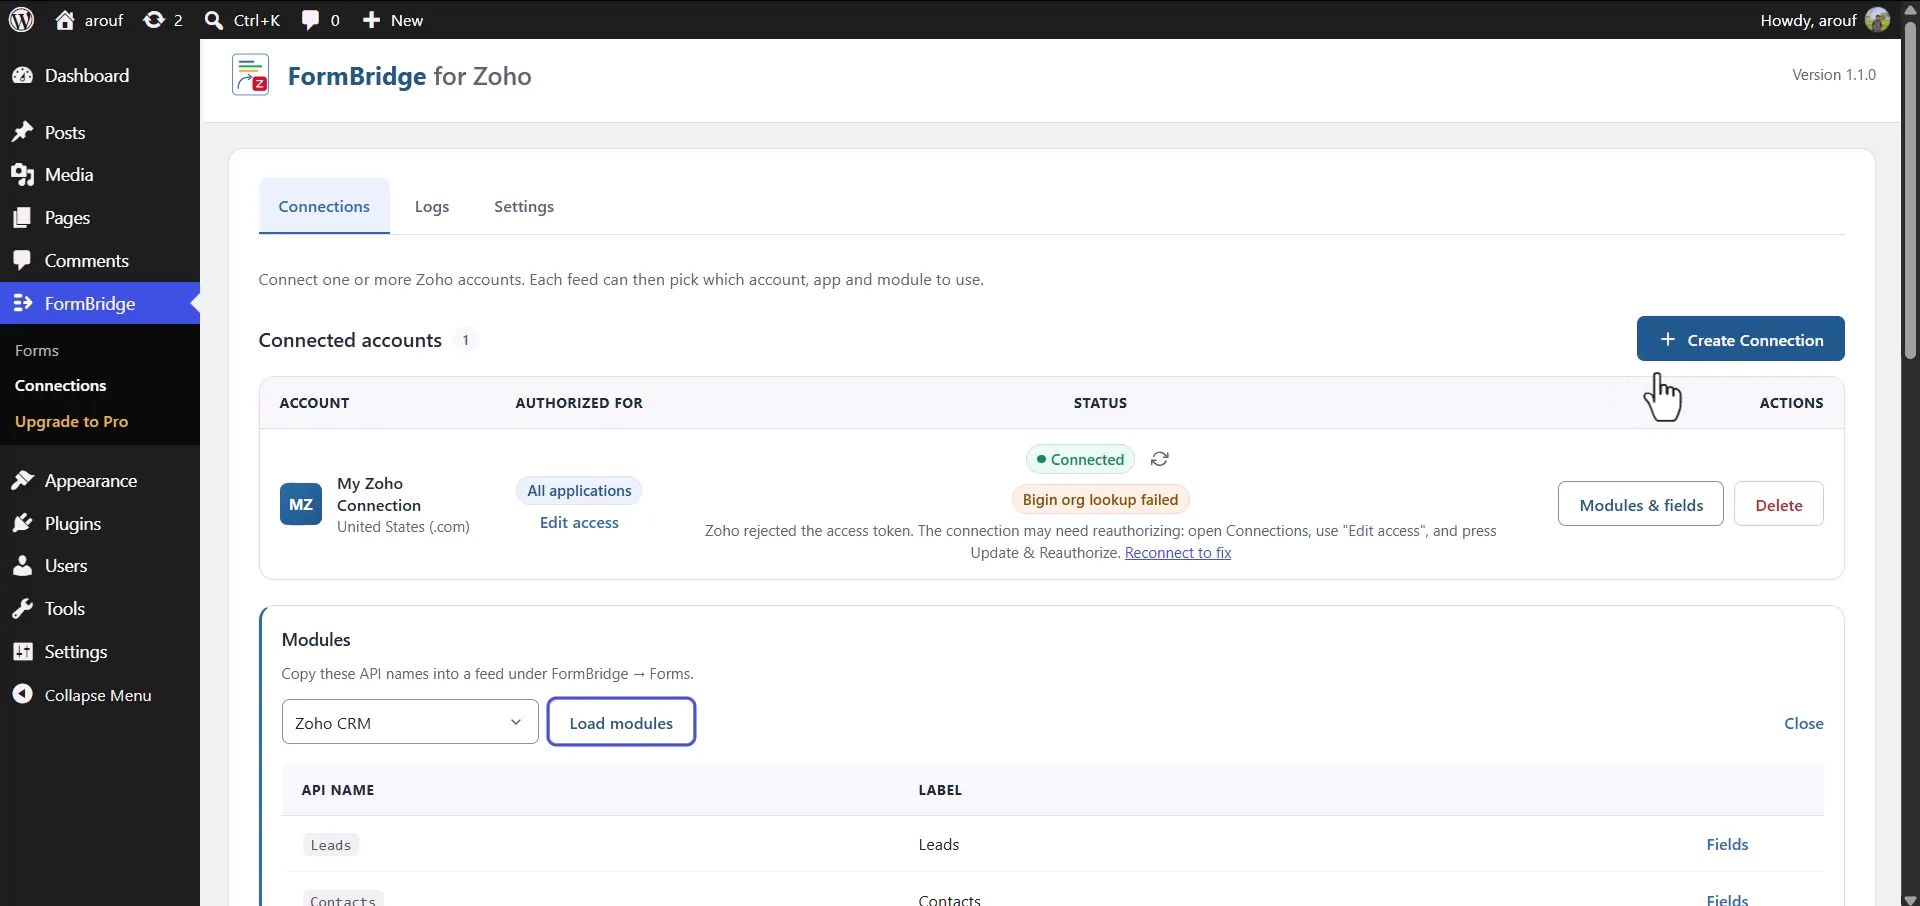The width and height of the screenshot is (1920, 906).
Task: Click the Reconnect to fix link
Action: tap(1178, 553)
